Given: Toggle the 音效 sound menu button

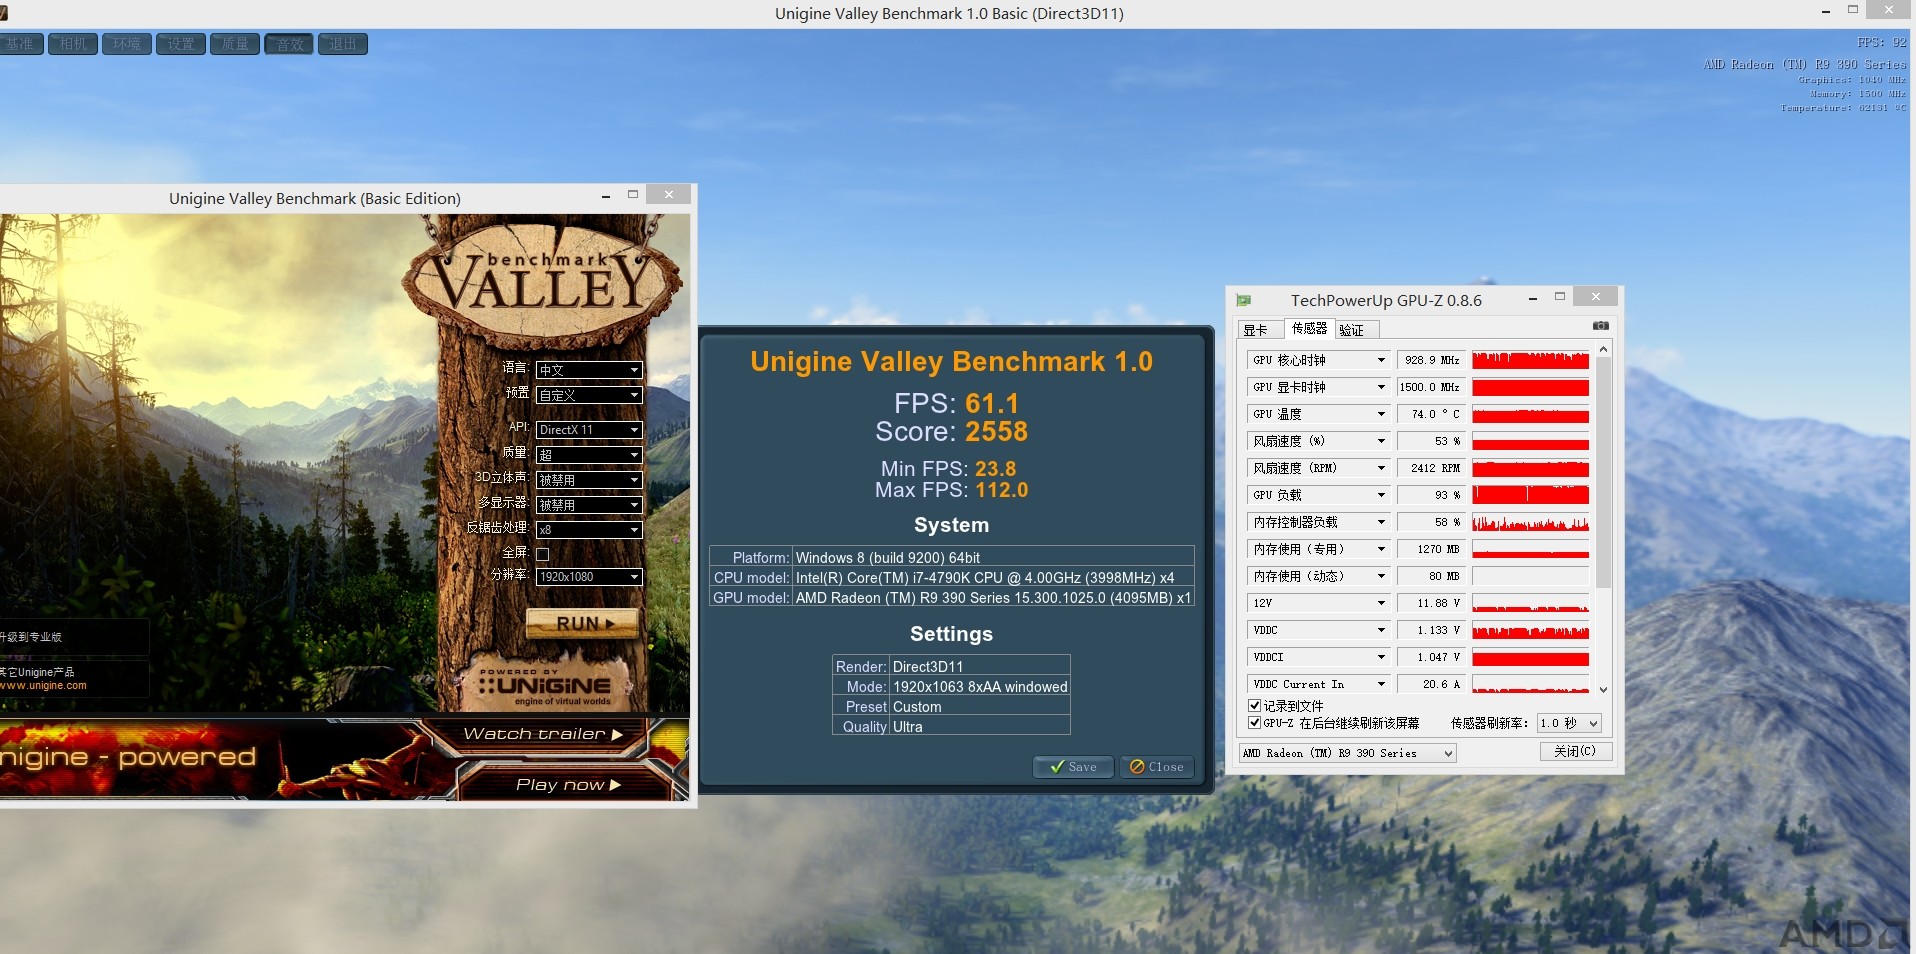Looking at the screenshot, I should click(289, 44).
